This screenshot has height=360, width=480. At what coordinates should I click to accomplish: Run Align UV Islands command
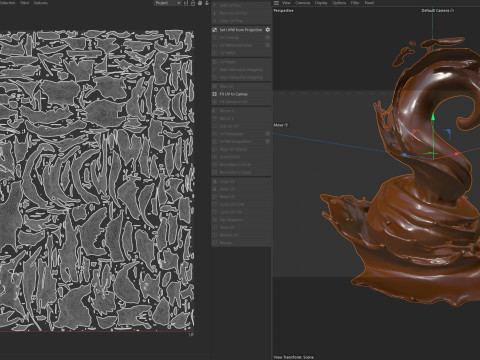tap(241, 149)
